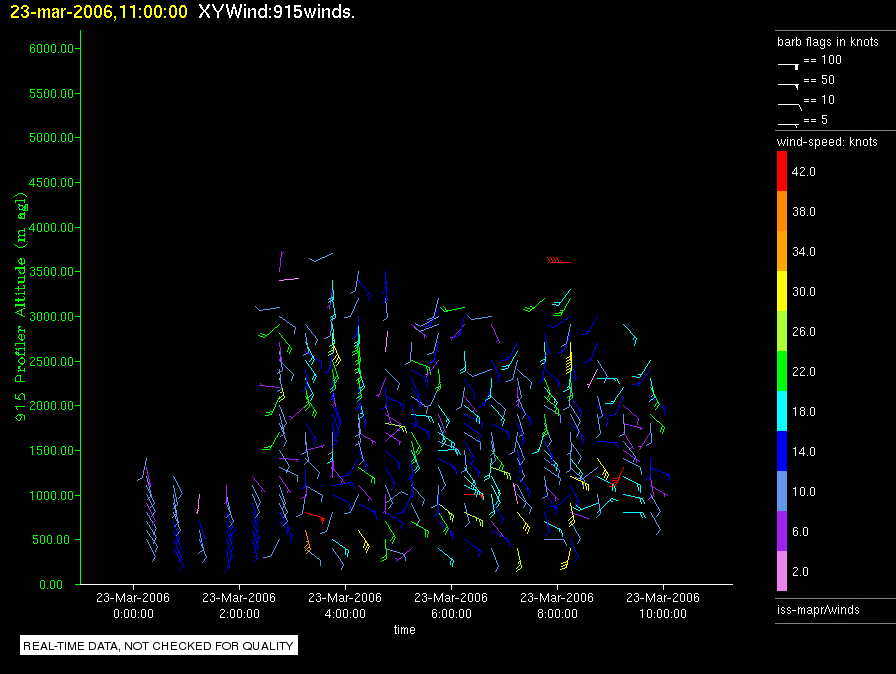The width and height of the screenshot is (896, 674).
Task: Click the 2:00:00 time axis label
Action: click(x=239, y=613)
